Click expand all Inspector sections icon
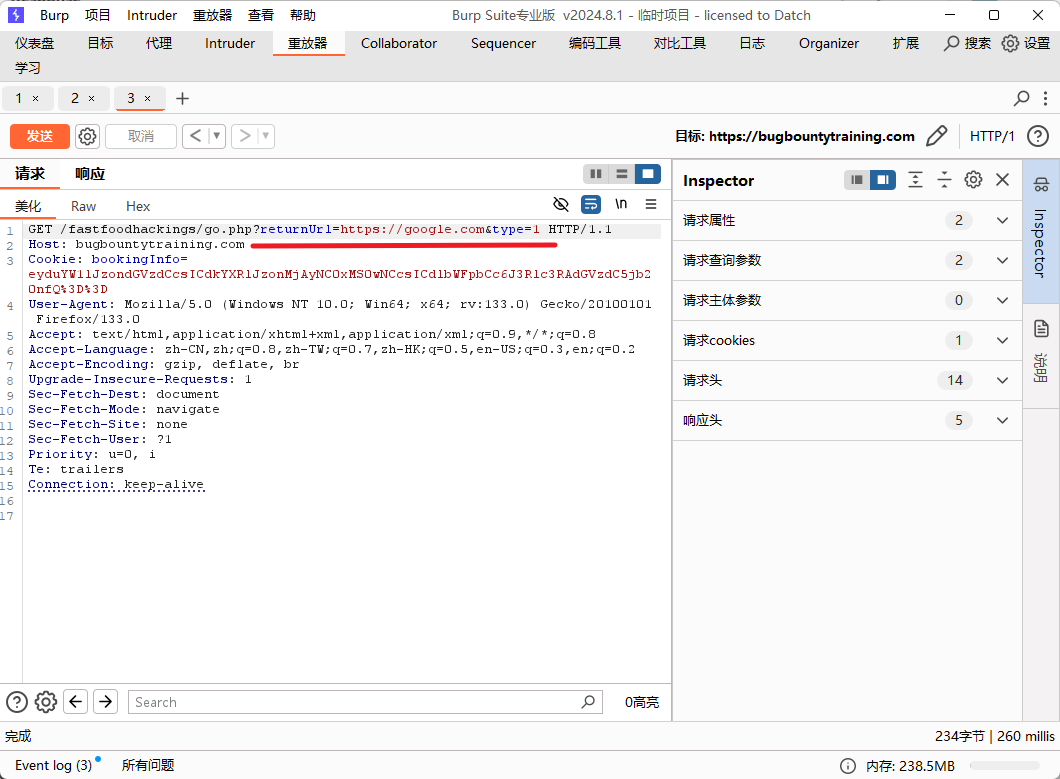Viewport: 1060px width, 779px height. click(x=915, y=180)
